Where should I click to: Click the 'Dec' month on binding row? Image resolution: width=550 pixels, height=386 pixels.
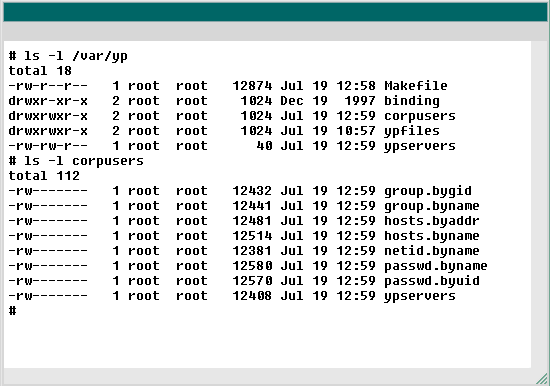[x=292, y=101]
